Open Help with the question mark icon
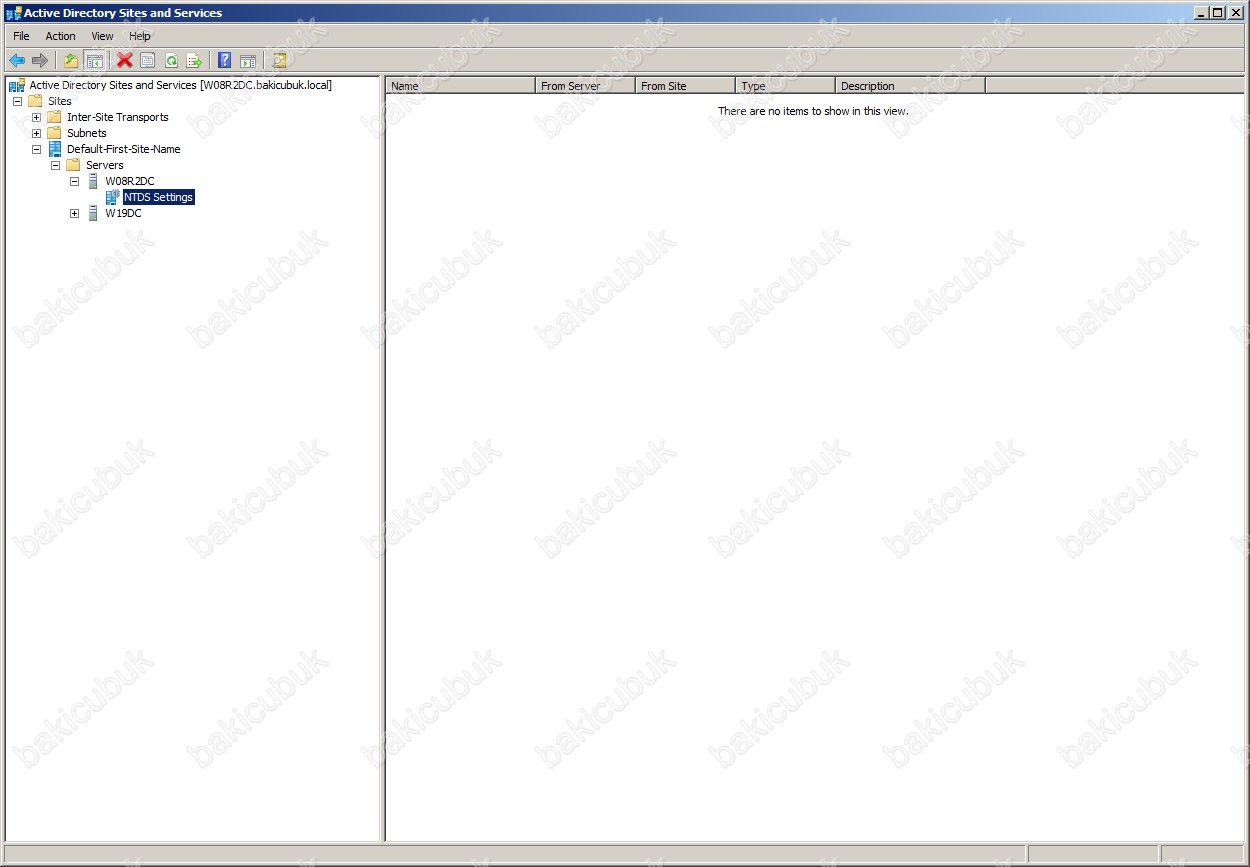The height and width of the screenshot is (867, 1250). coord(225,61)
